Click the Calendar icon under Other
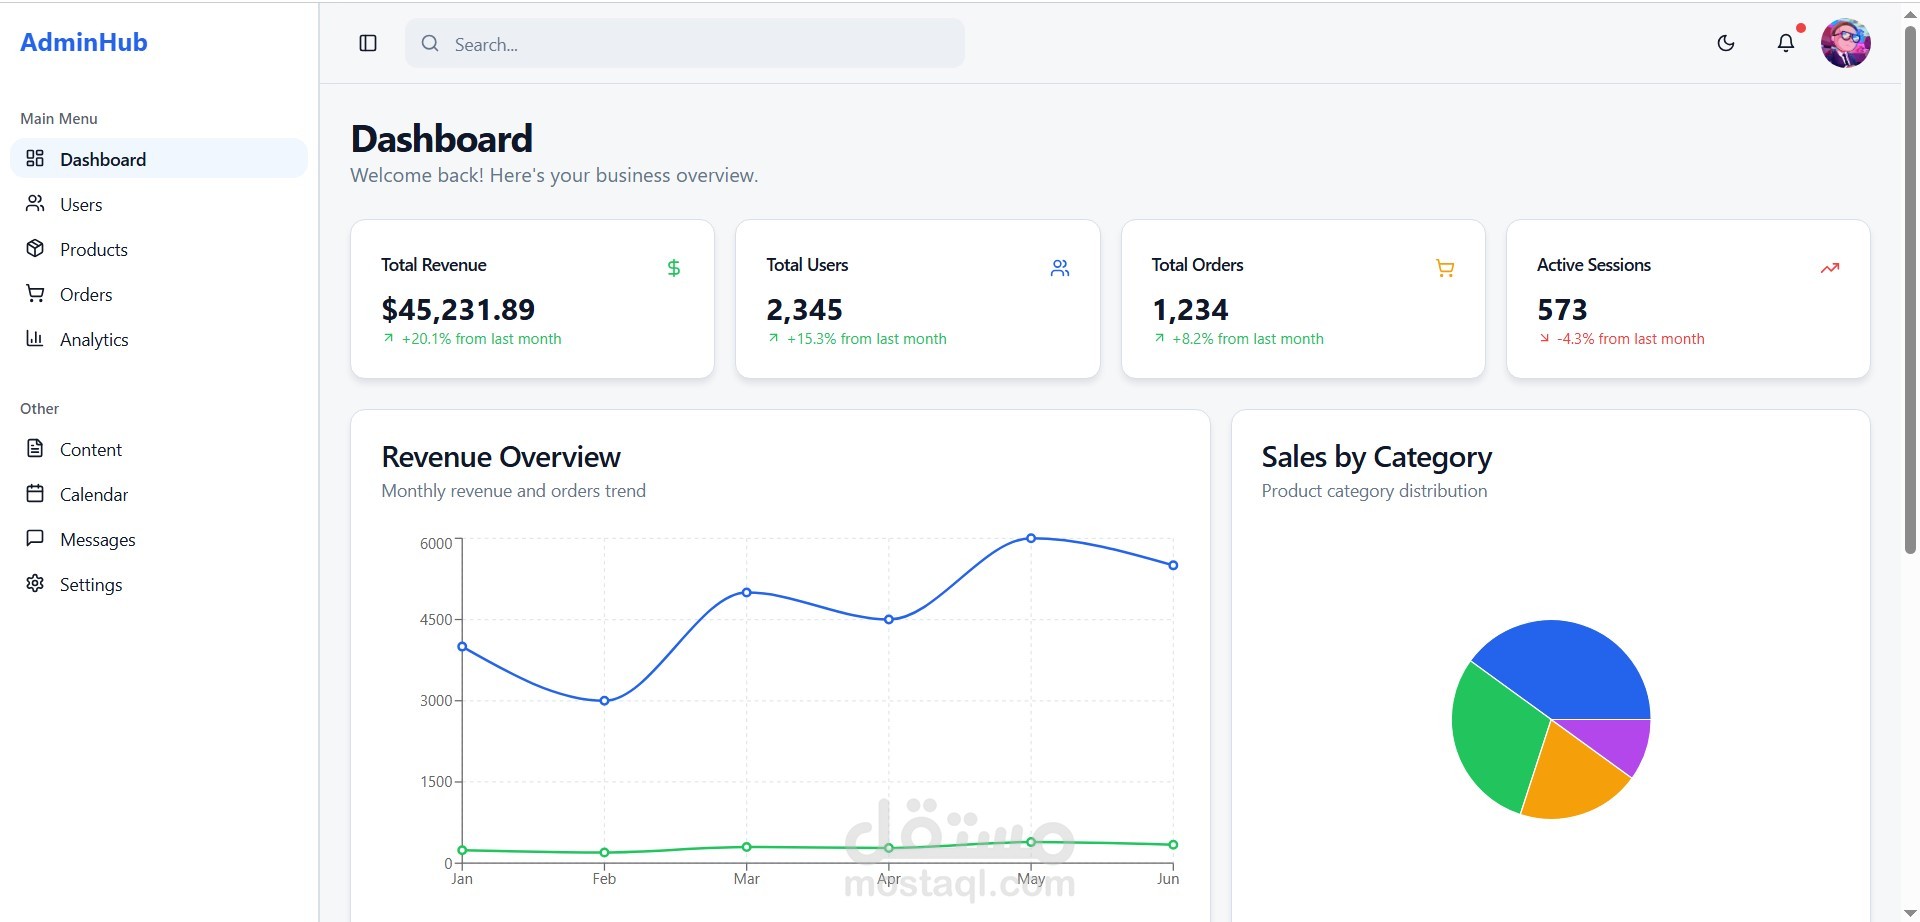This screenshot has height=922, width=1920. click(x=36, y=494)
